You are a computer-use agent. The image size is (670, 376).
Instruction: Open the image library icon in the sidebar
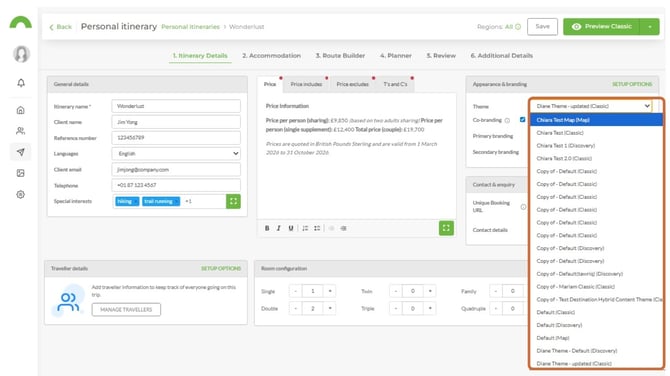click(21, 173)
